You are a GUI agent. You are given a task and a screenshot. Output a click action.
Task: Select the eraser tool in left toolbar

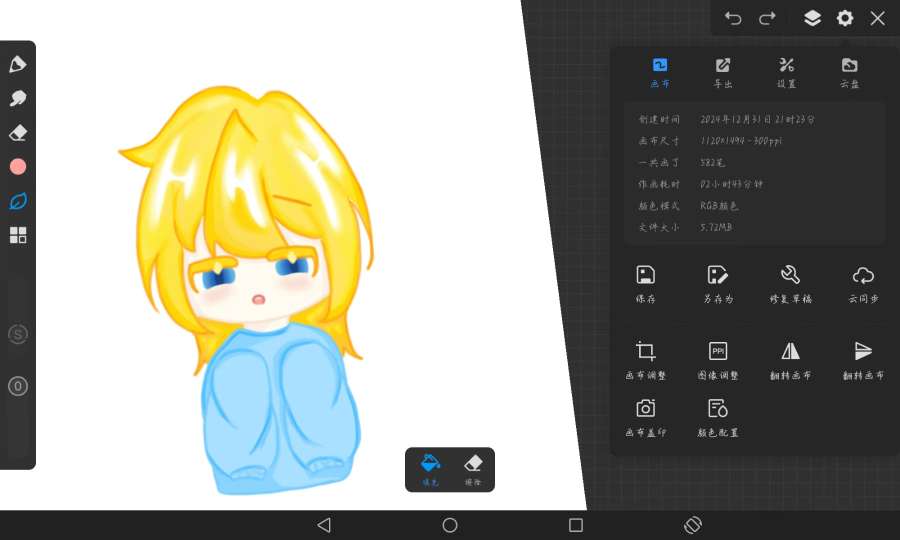point(18,133)
